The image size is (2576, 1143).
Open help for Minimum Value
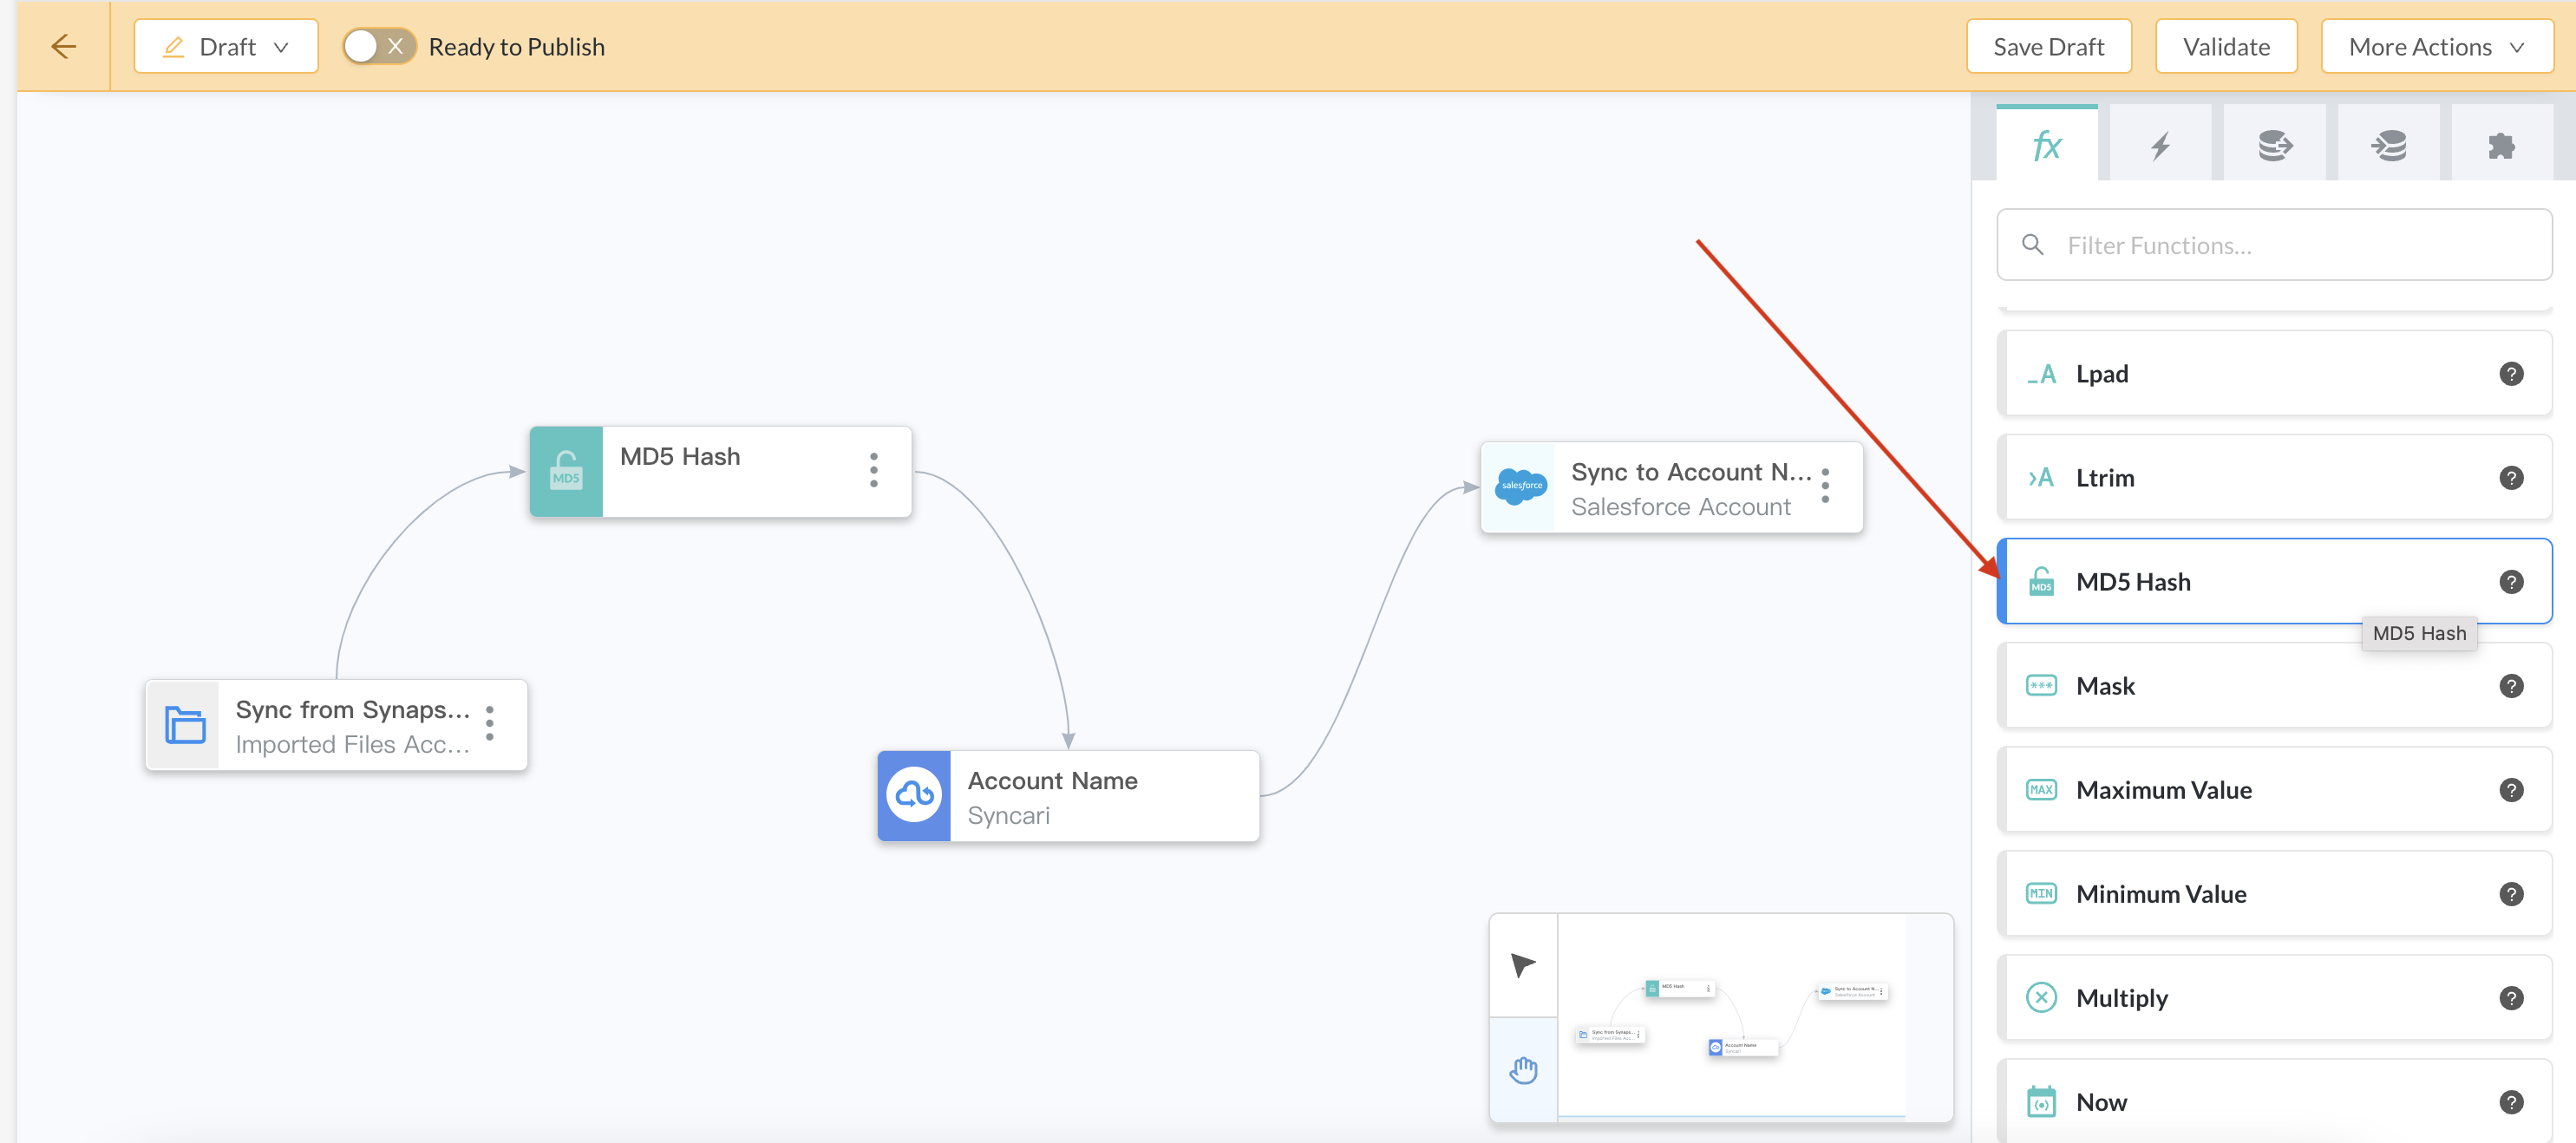pos(2510,894)
